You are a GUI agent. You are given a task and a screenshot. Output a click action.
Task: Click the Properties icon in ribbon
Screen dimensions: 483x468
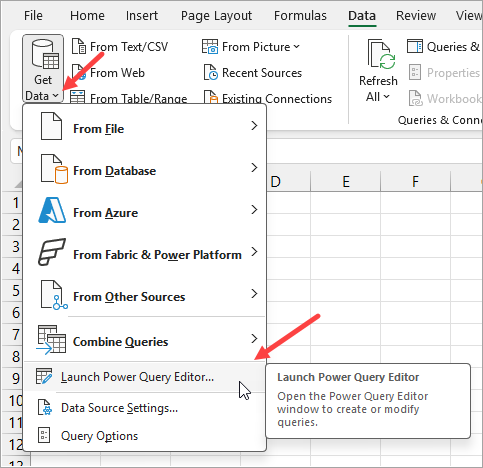(x=415, y=72)
